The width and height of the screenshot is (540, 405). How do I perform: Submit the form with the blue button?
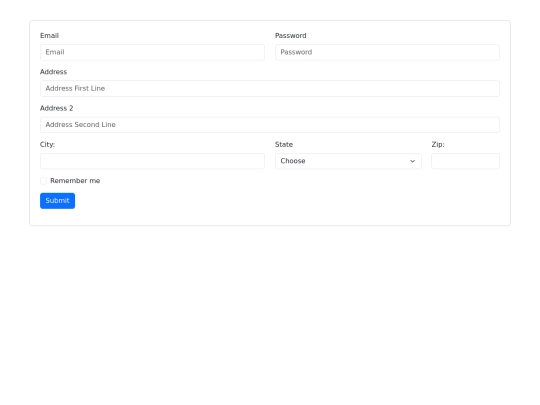[58, 201]
